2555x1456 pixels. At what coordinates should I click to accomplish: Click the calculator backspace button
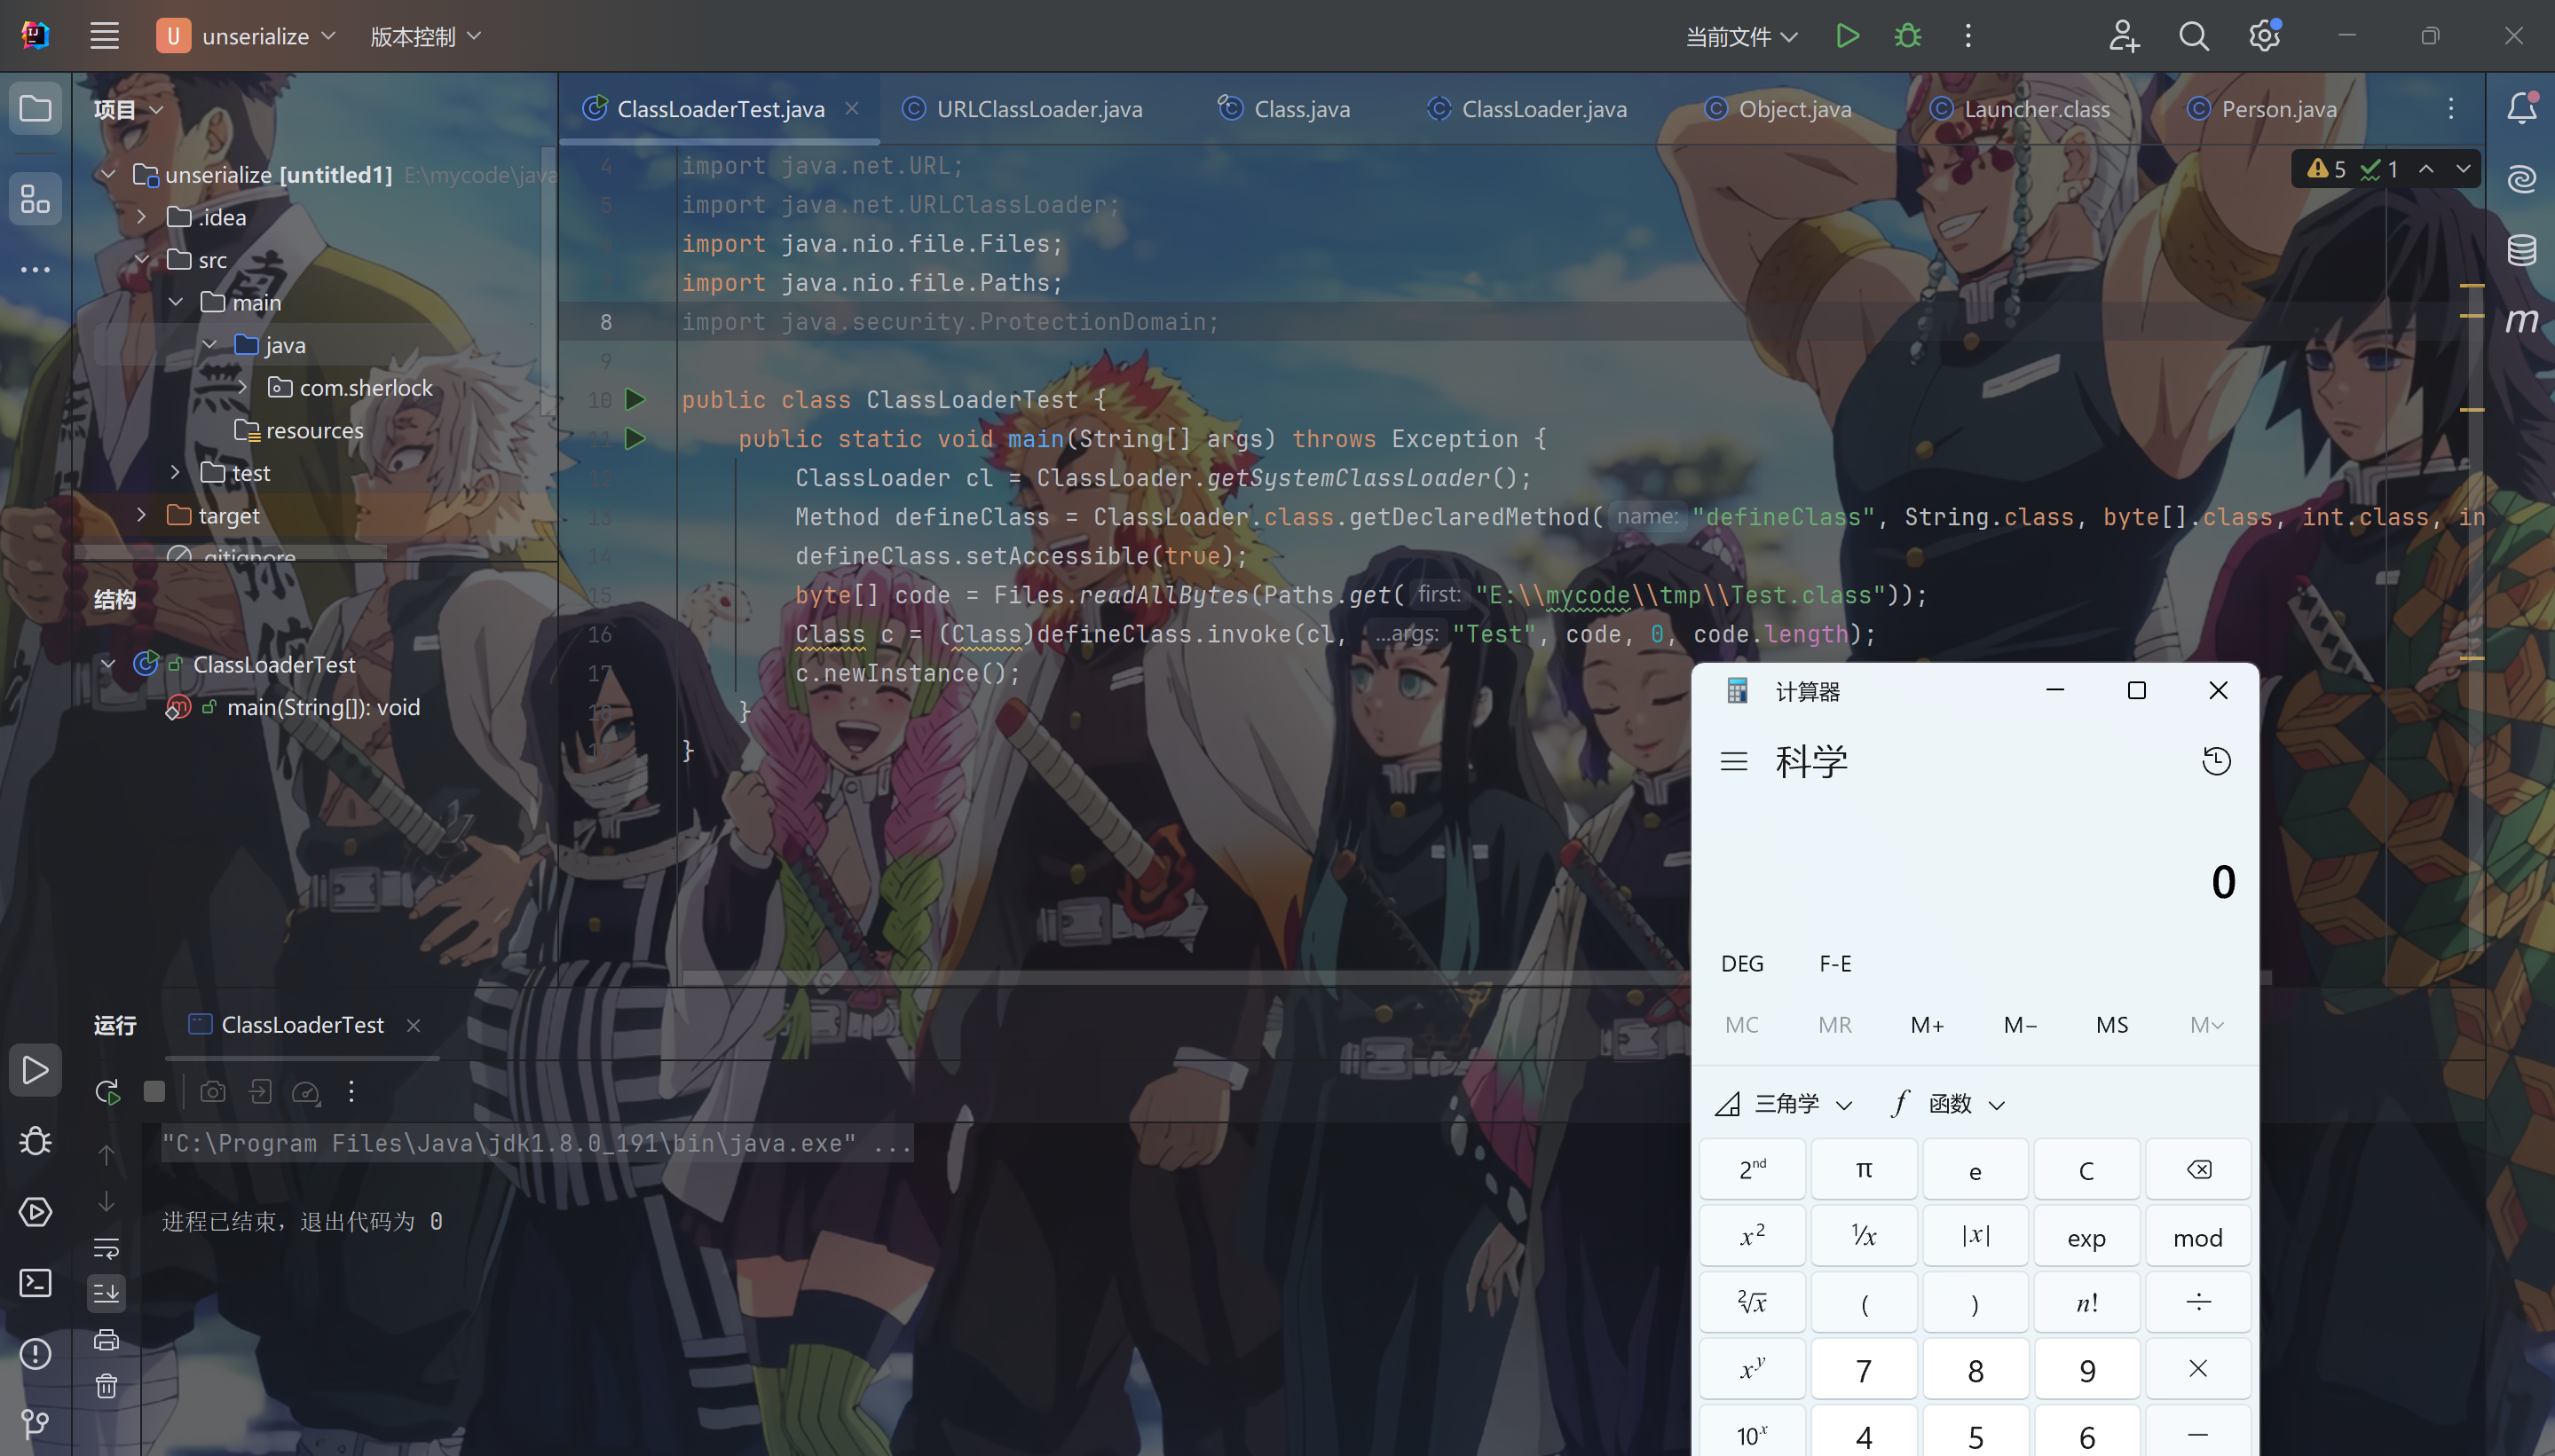2197,1169
